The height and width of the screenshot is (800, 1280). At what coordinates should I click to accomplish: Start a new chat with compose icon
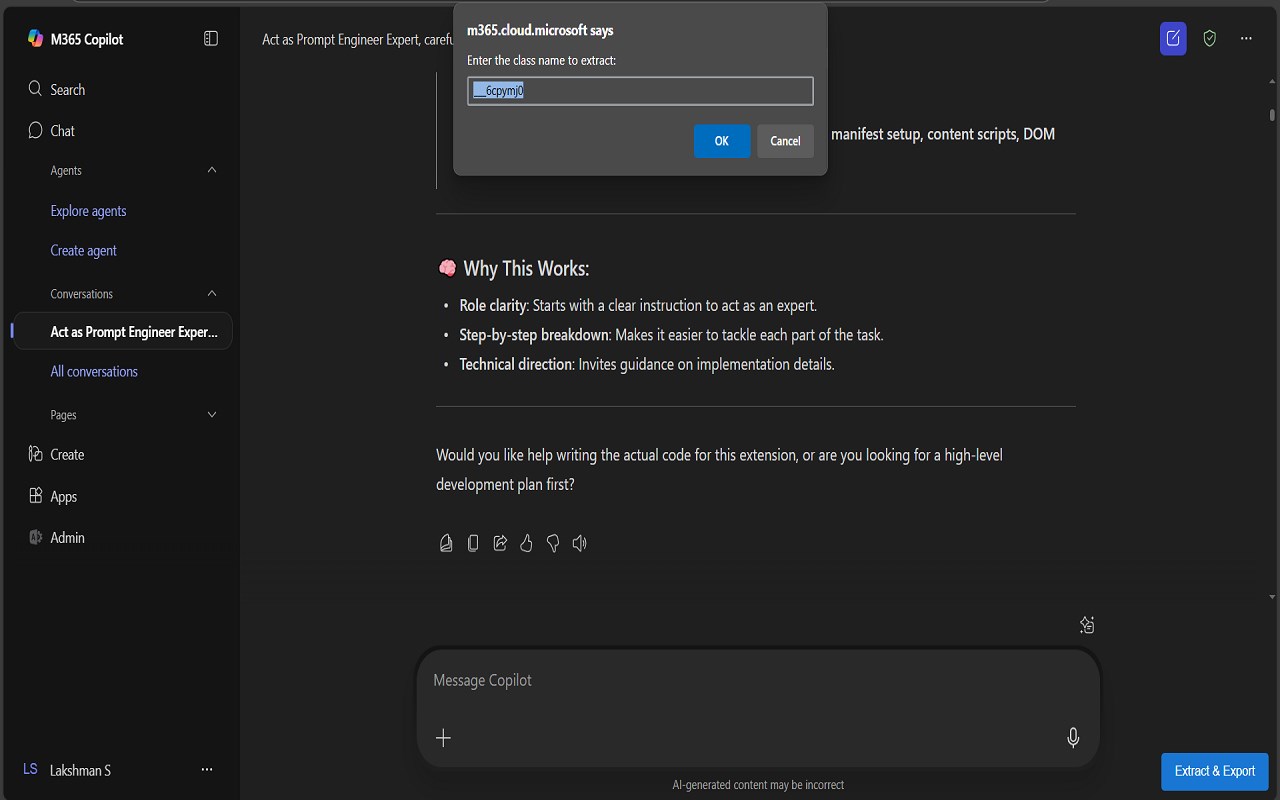point(1173,38)
